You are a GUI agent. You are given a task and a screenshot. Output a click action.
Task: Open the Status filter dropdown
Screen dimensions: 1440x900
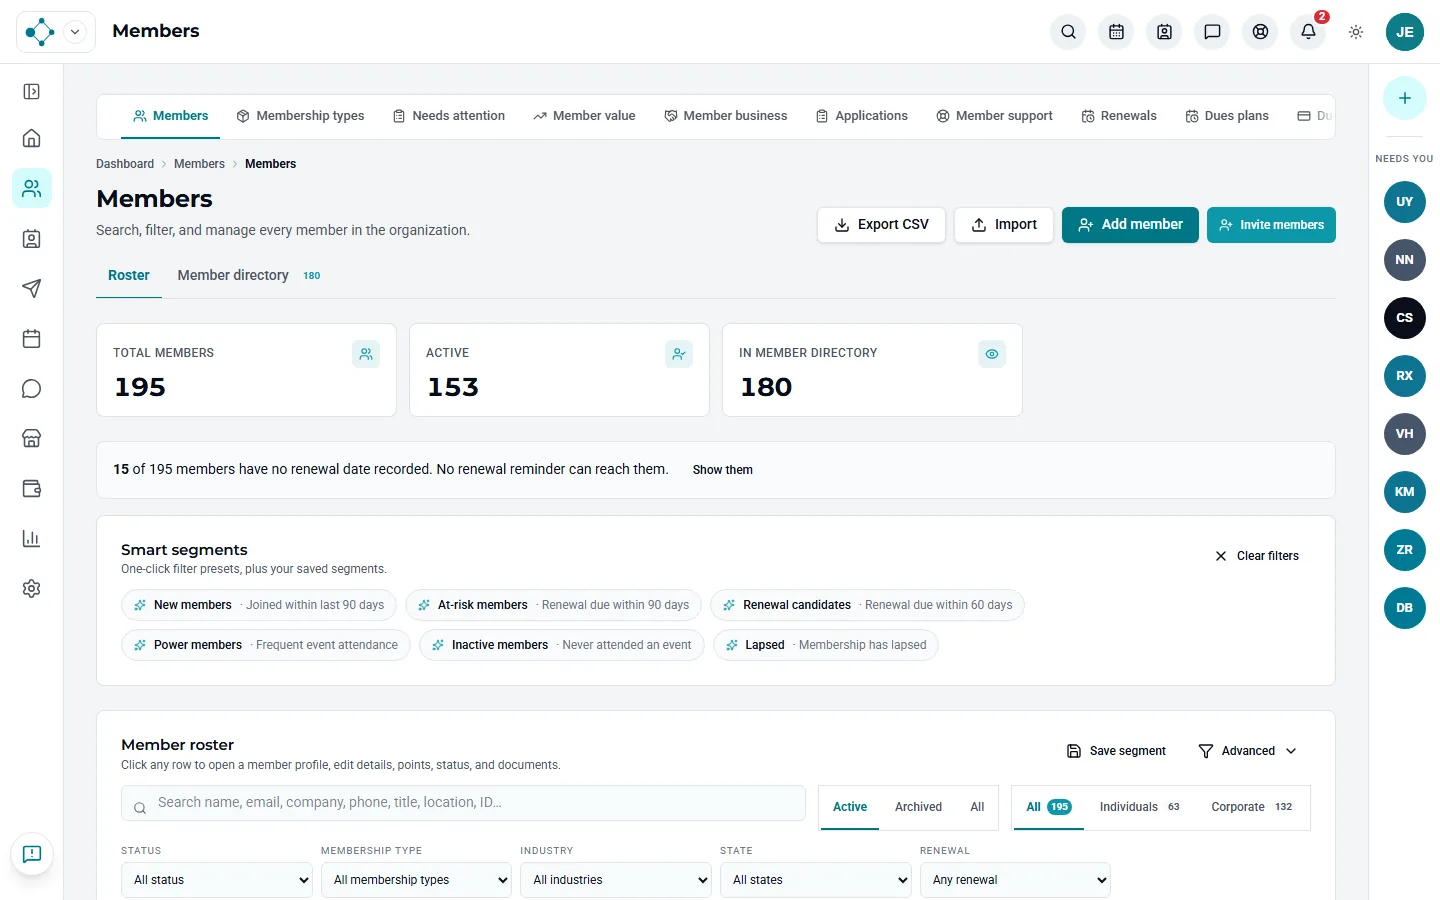[216, 880]
